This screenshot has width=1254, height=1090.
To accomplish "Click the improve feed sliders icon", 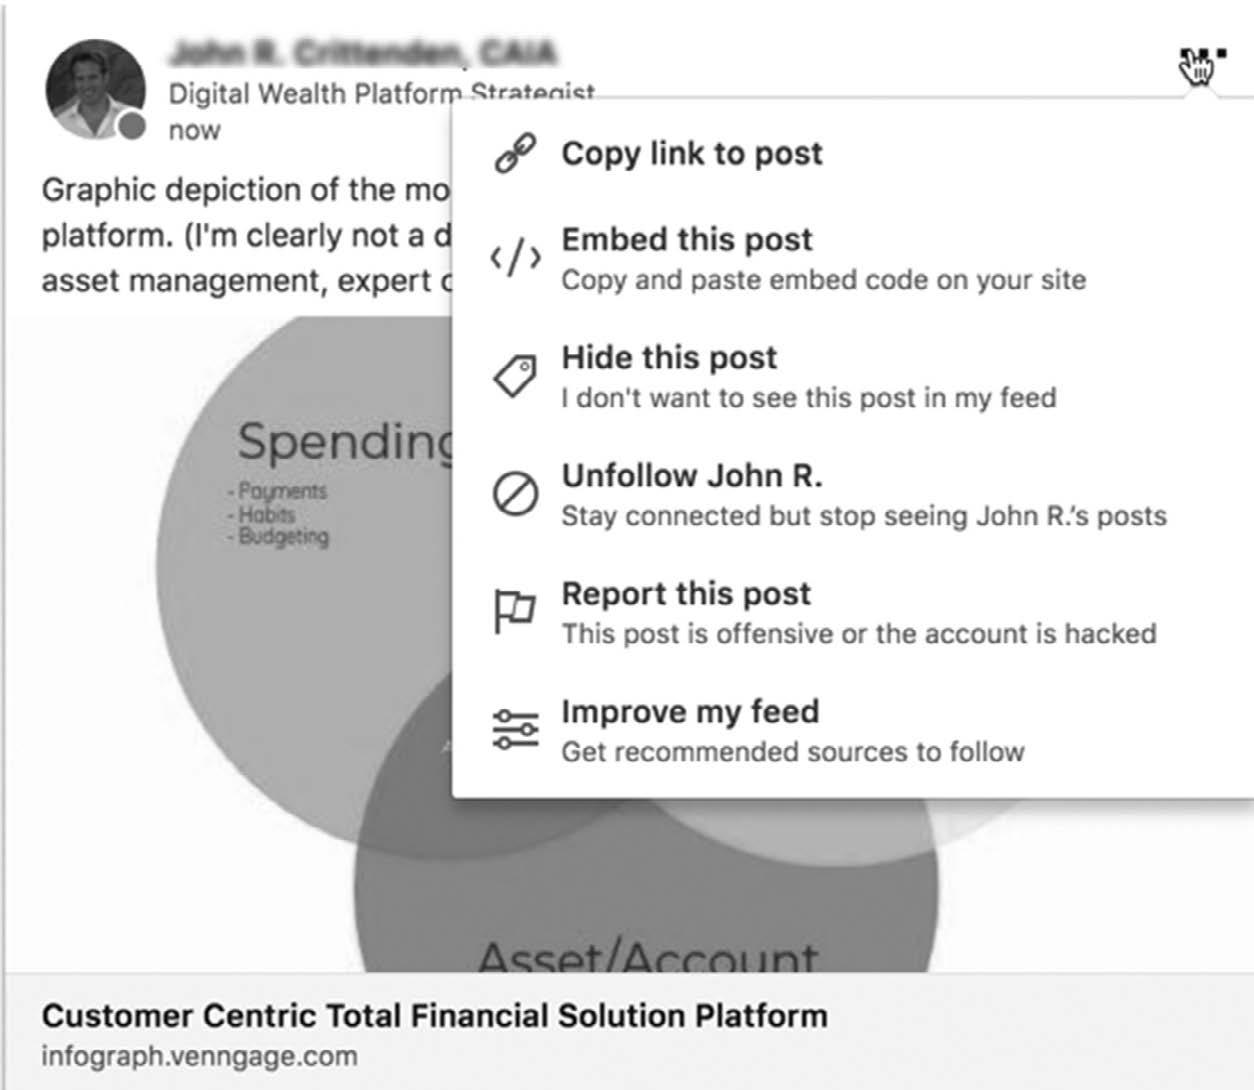I will pos(516,730).
